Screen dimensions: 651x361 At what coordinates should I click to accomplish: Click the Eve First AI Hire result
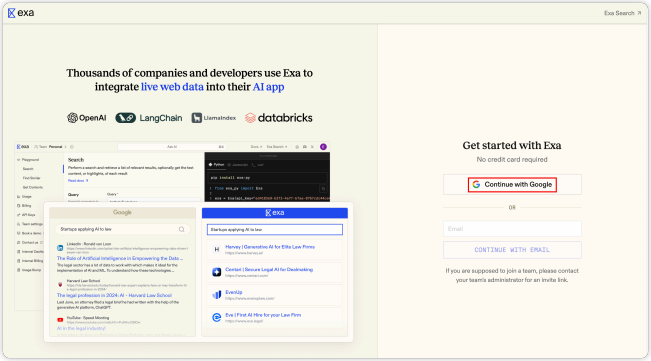[275, 317]
